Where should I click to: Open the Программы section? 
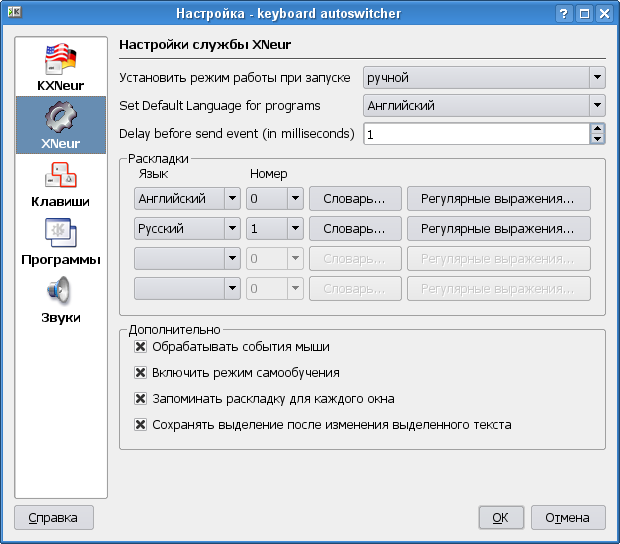click(61, 241)
